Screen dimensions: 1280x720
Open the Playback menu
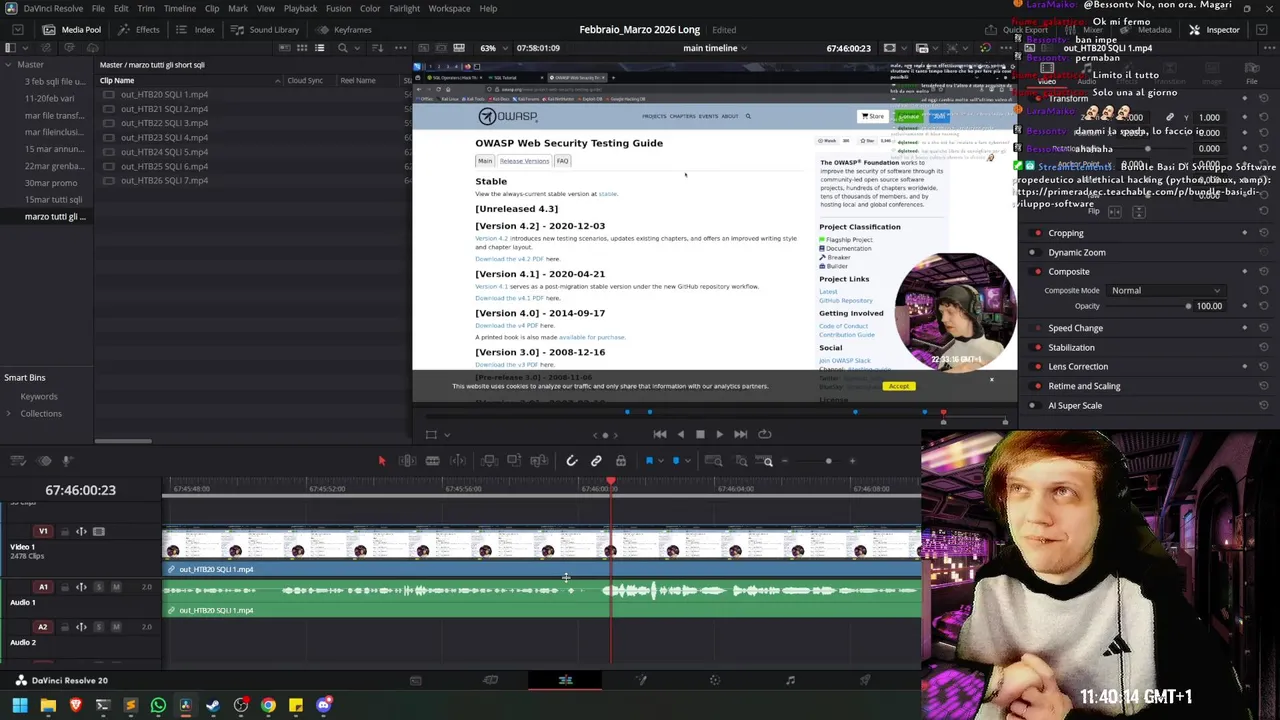300,8
